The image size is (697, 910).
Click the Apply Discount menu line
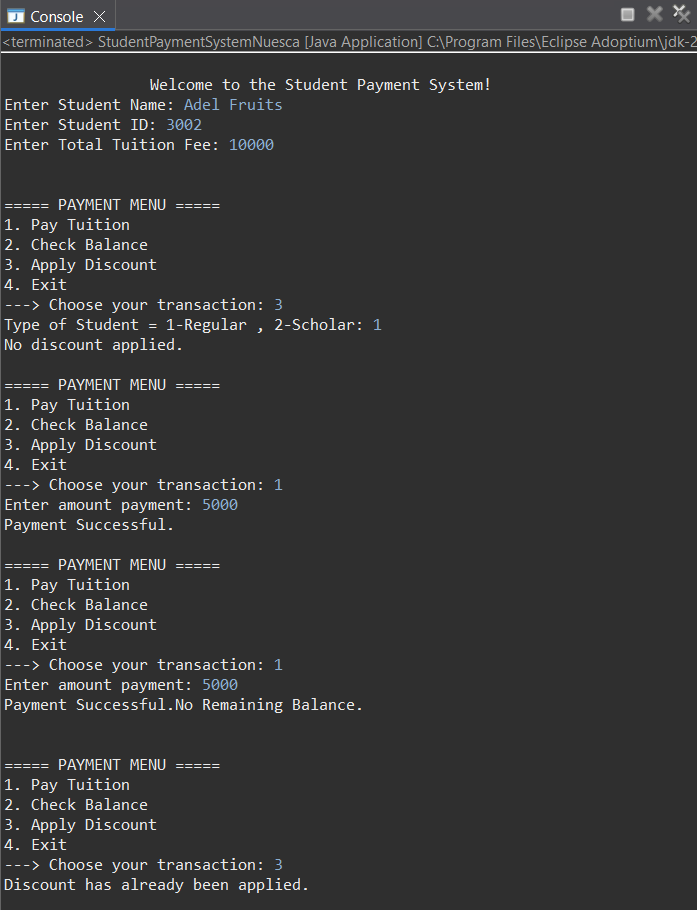pos(78,264)
